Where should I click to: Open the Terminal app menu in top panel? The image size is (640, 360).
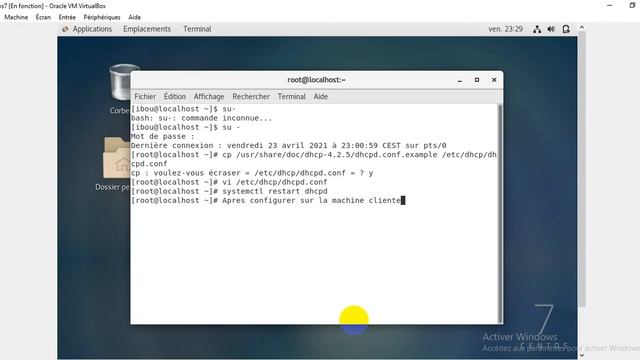(x=197, y=29)
